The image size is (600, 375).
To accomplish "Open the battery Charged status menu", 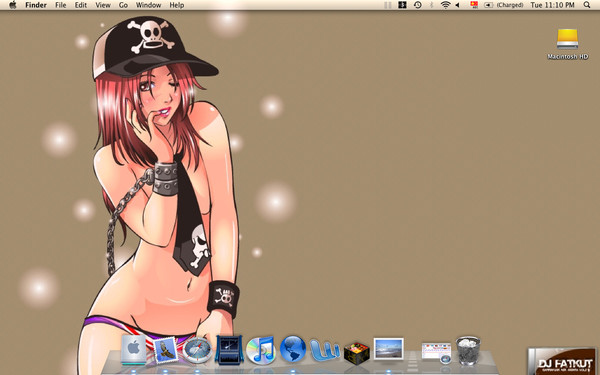I will (504, 5).
